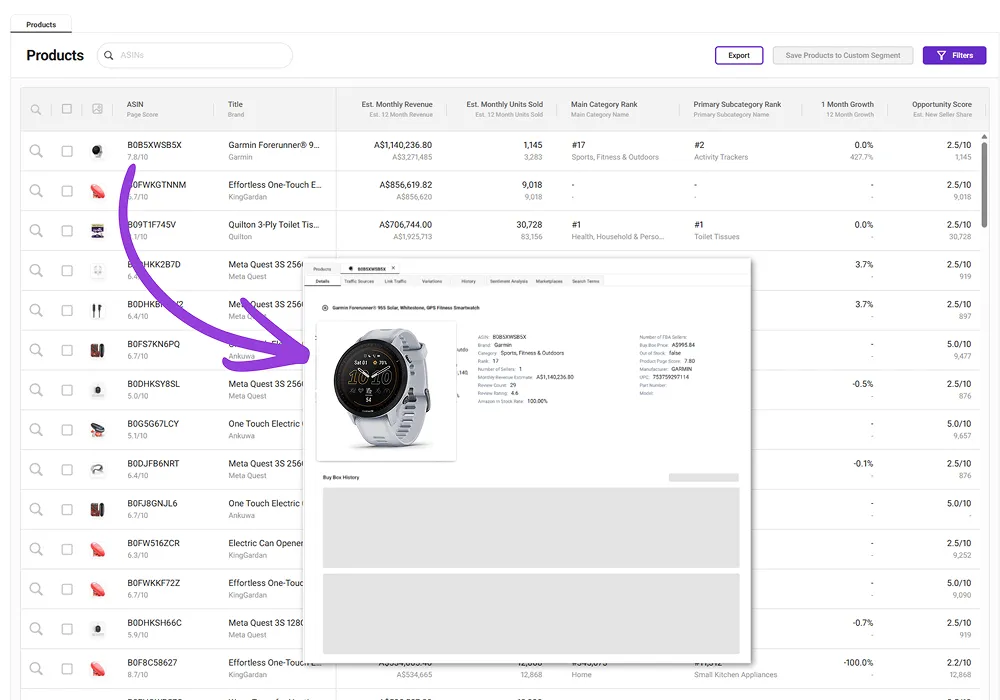Sort by Est. Monthly Revenue column header
Viewport: 1000px width, 700px height.
(397, 104)
